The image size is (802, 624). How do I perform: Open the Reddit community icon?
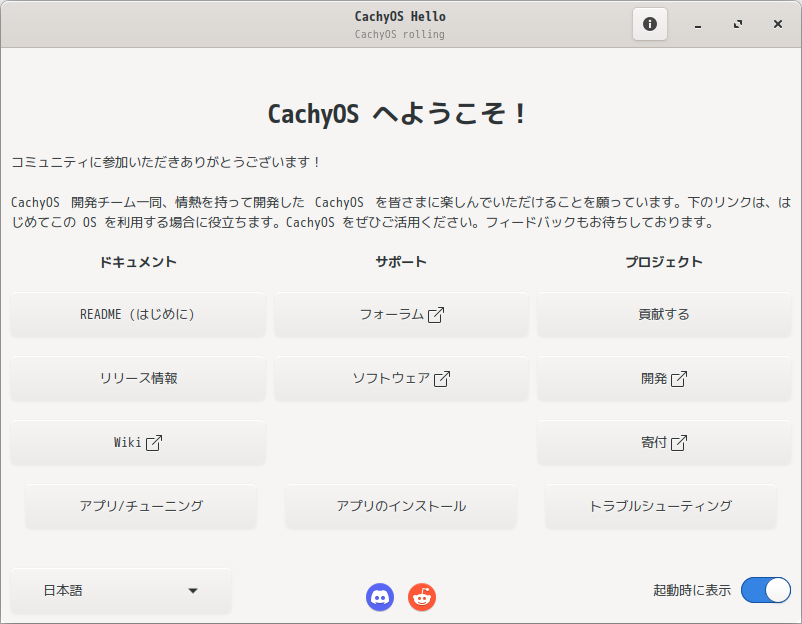422,597
